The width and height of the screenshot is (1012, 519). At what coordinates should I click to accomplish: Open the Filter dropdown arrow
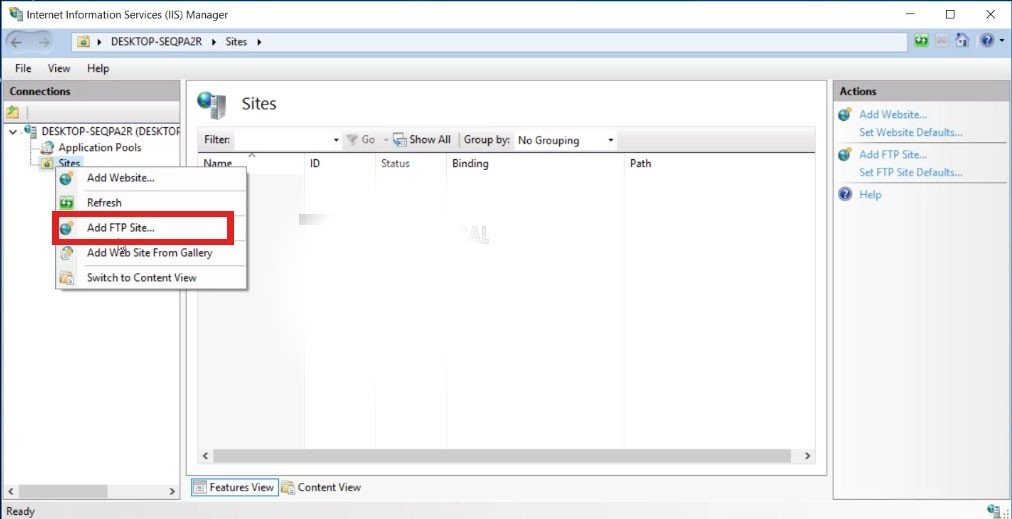[x=336, y=140]
